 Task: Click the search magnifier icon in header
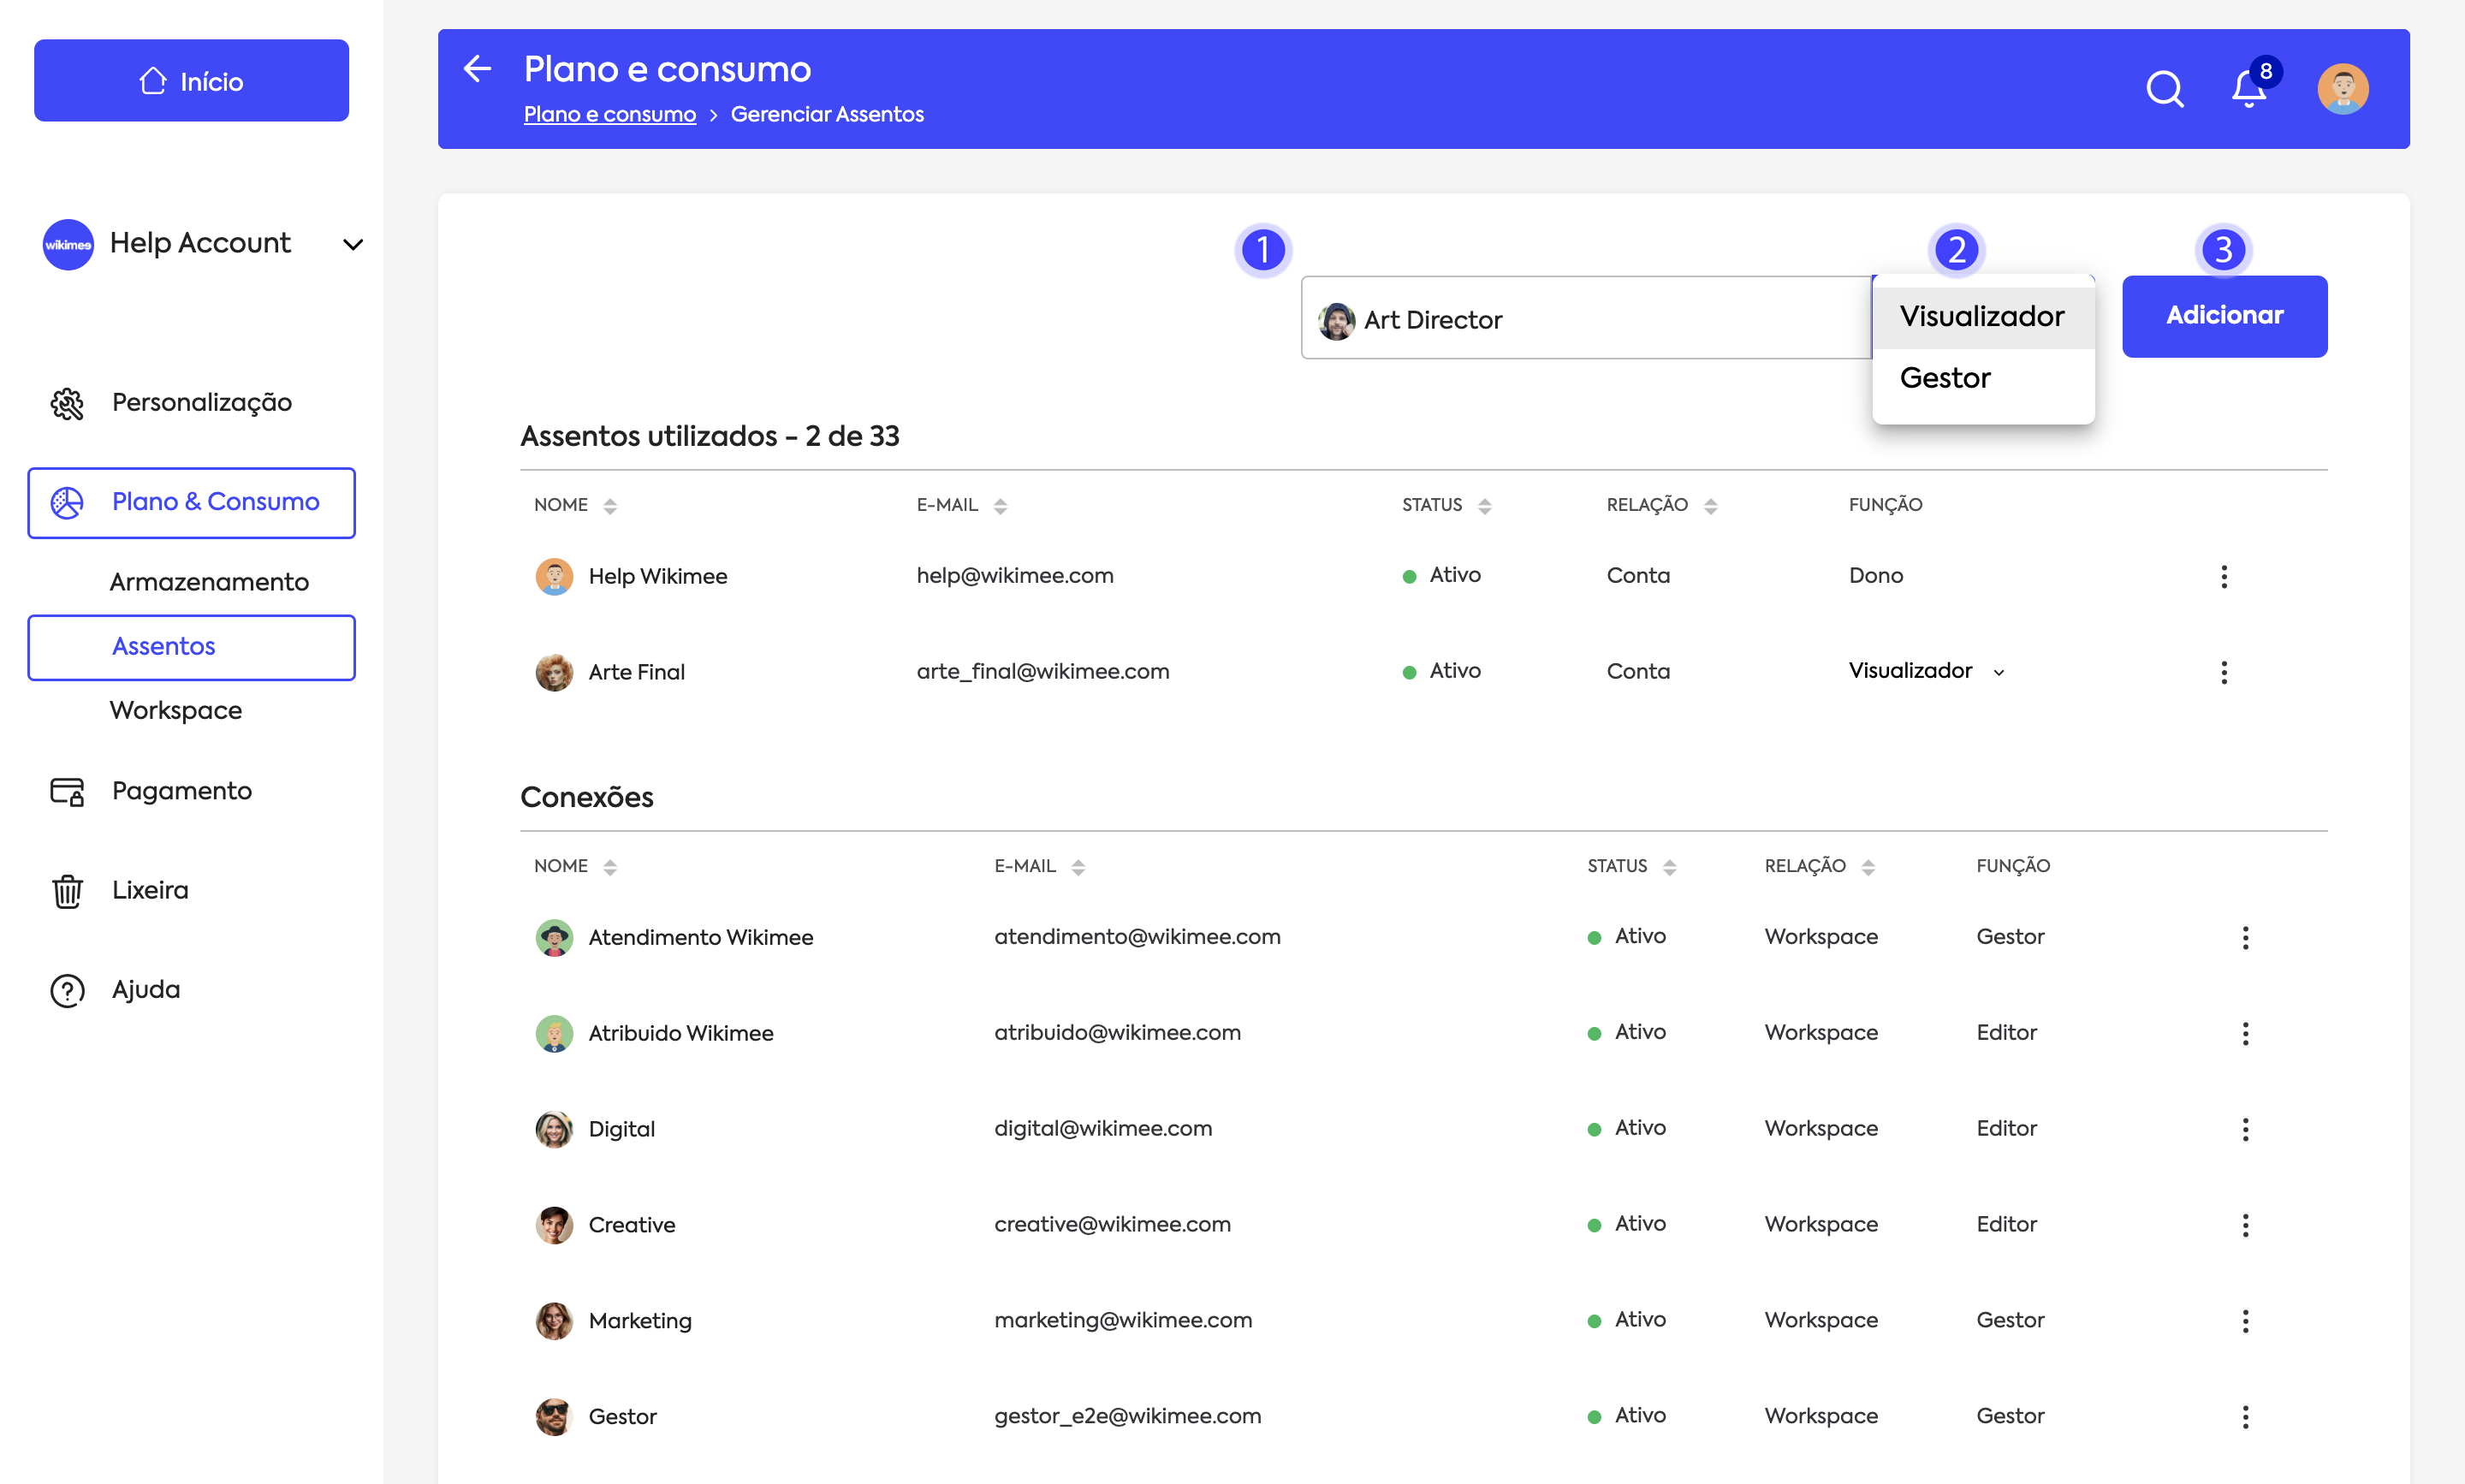point(2164,90)
